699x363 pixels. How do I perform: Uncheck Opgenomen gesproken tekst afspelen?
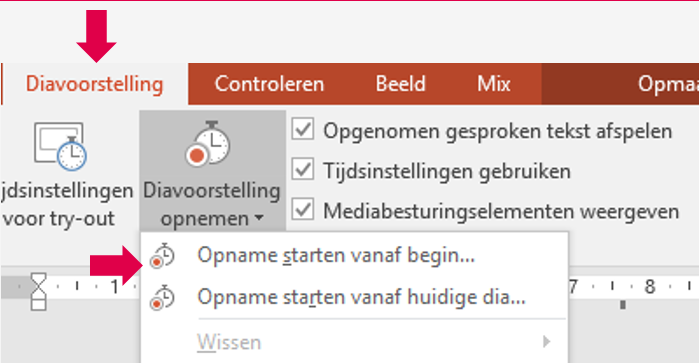[x=303, y=130]
